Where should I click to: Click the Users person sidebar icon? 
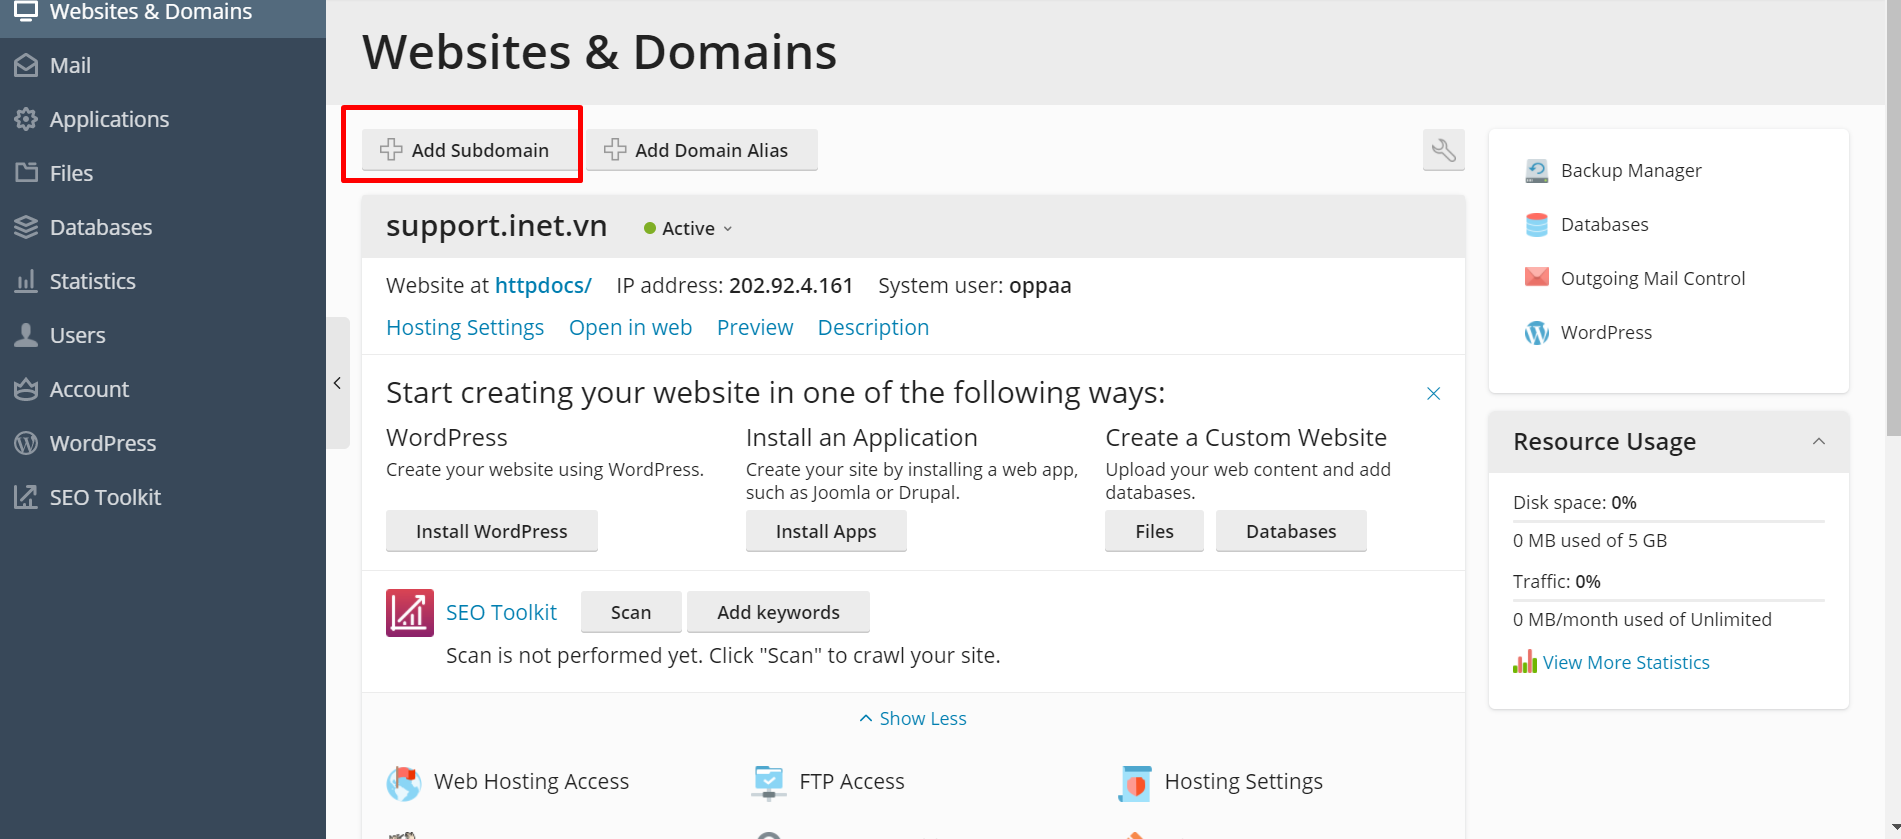coord(26,335)
